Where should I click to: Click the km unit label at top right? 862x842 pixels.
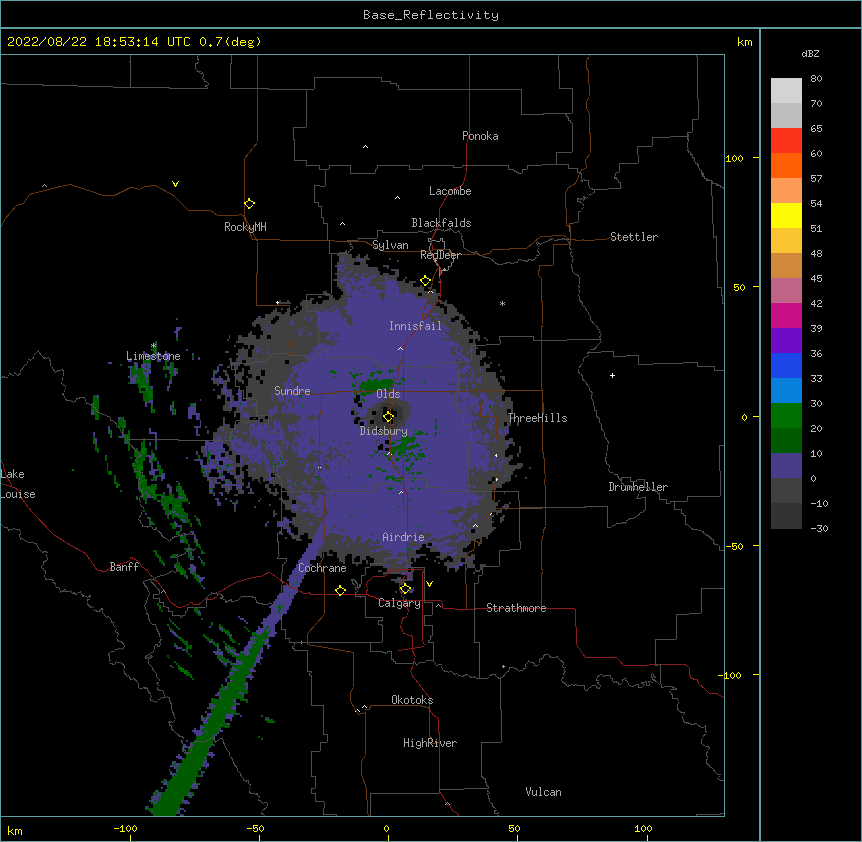coord(745,42)
